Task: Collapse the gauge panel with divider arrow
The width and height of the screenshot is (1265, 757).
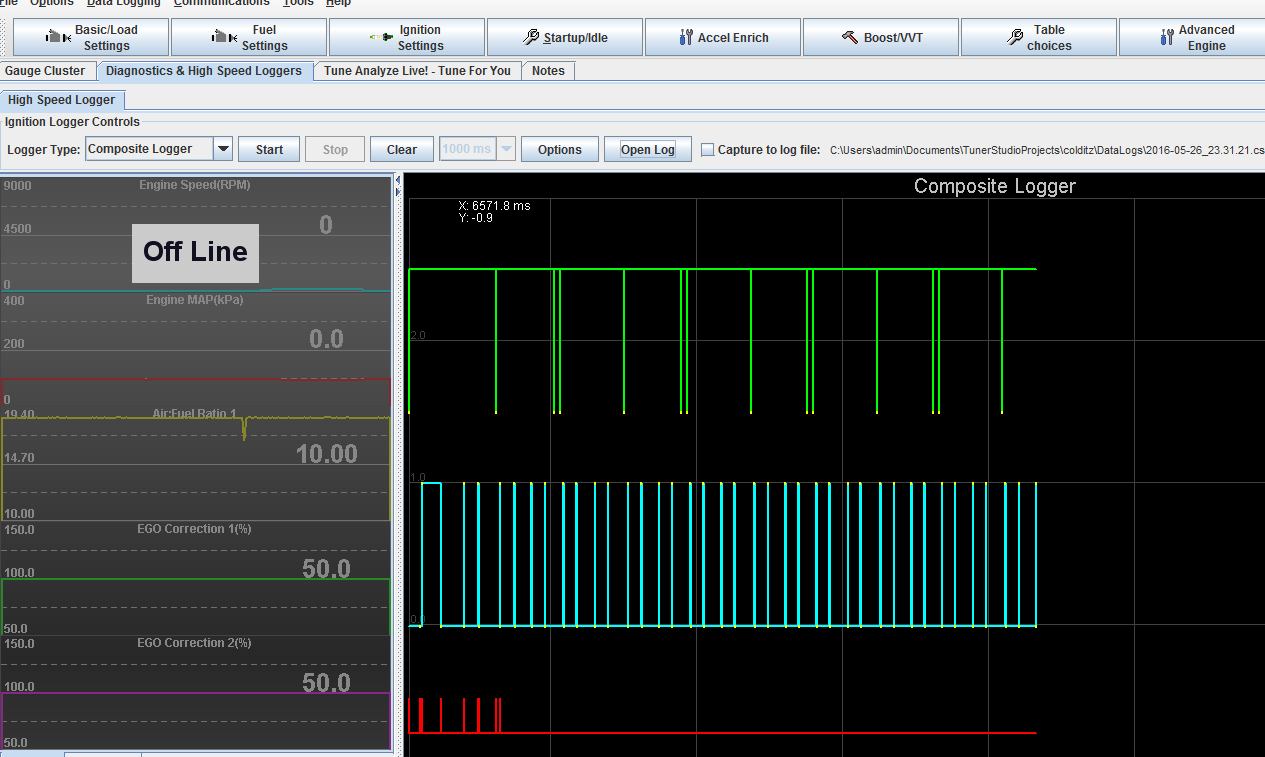Action: pyautogui.click(x=398, y=181)
